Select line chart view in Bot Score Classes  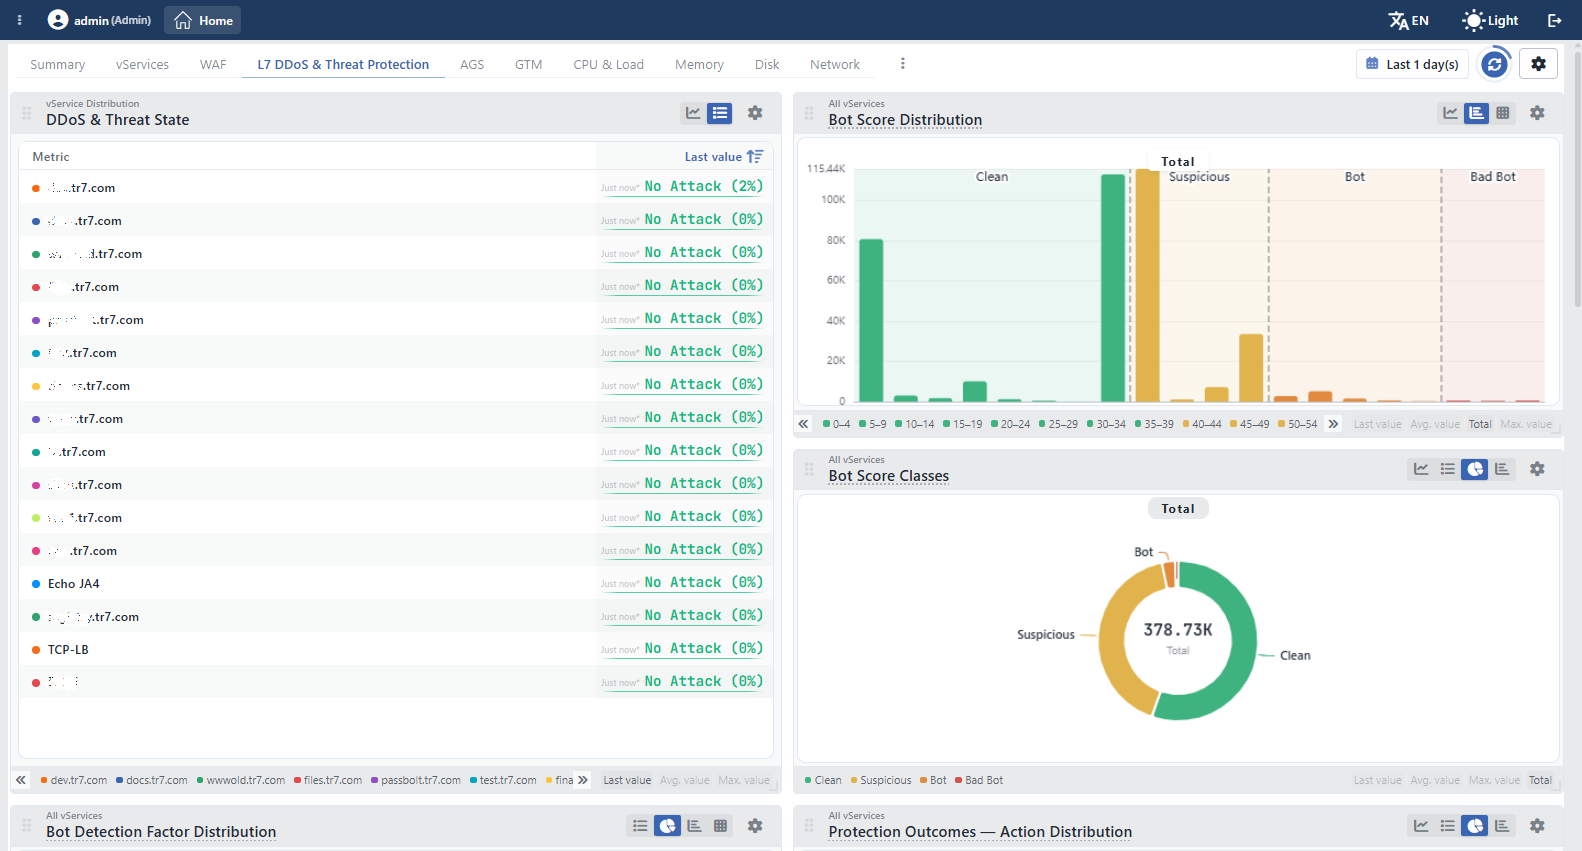(x=1421, y=469)
